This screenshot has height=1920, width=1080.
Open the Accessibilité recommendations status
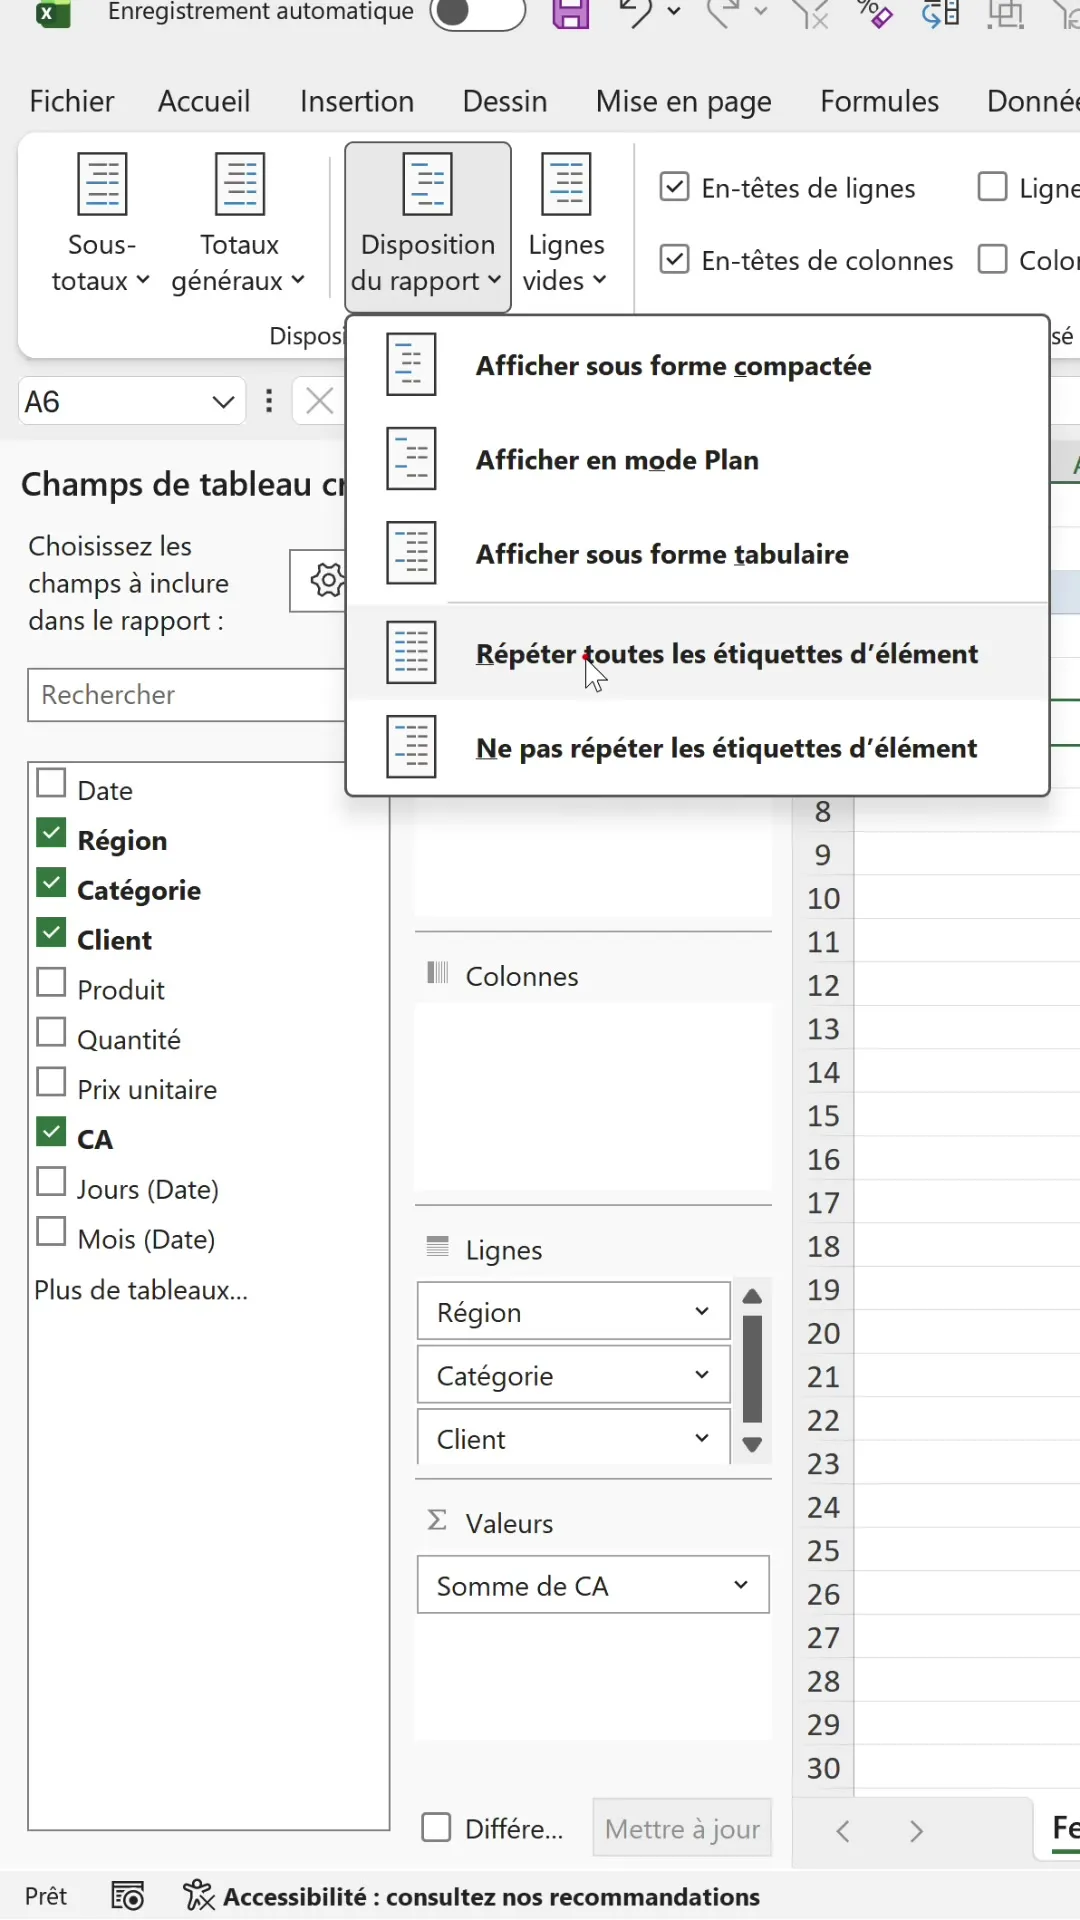[472, 1896]
